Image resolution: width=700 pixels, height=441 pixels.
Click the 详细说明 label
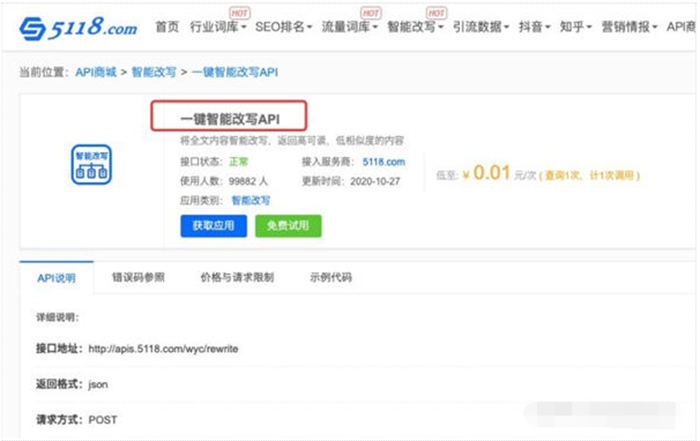[x=57, y=317]
